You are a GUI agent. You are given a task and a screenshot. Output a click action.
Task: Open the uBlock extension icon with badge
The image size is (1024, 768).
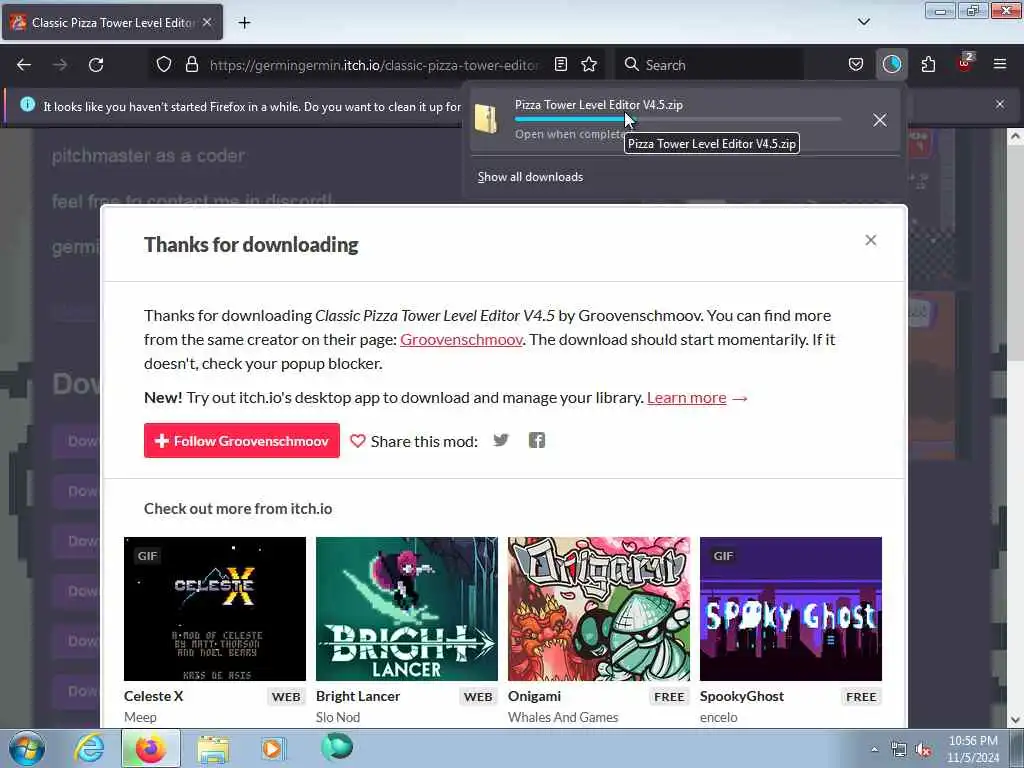click(x=965, y=63)
